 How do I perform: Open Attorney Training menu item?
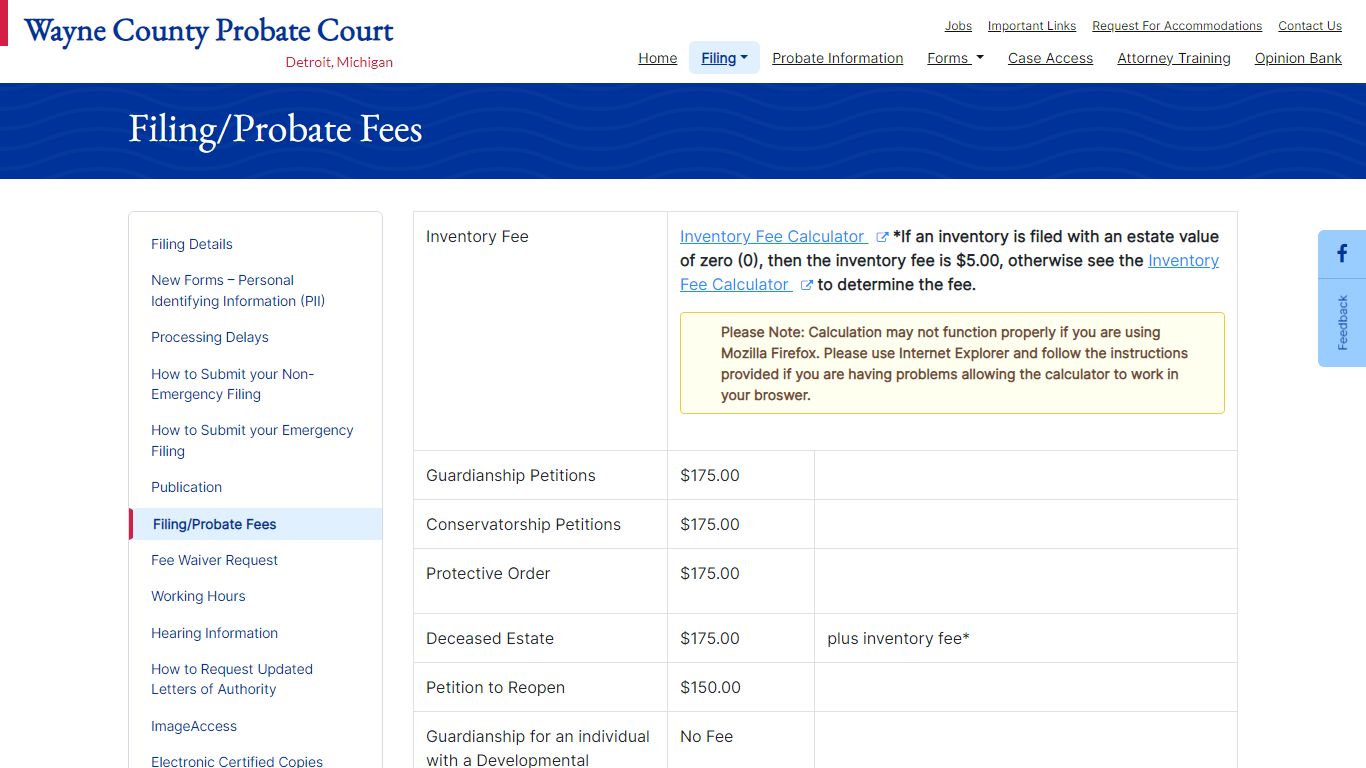1174,58
